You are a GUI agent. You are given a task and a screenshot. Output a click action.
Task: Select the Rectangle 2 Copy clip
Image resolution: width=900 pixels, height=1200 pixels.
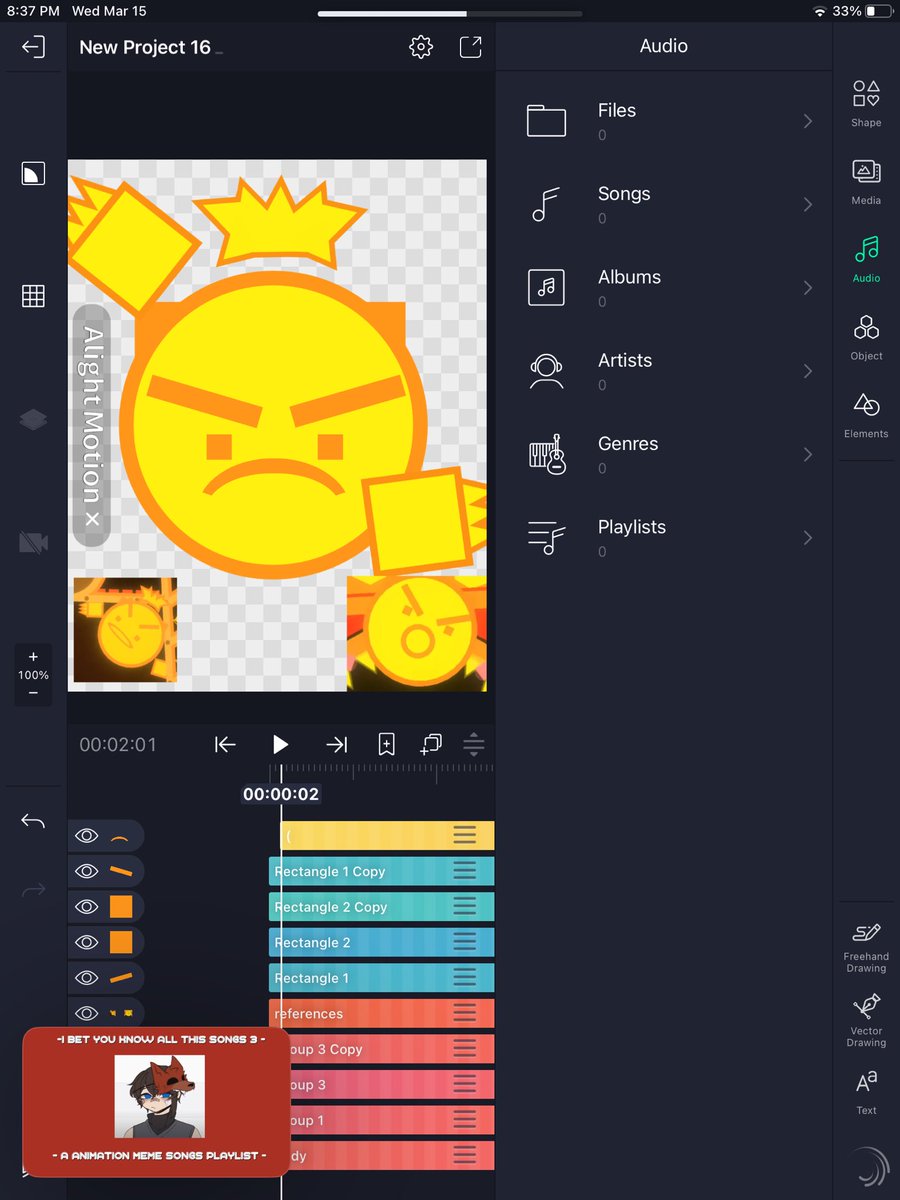click(x=381, y=907)
